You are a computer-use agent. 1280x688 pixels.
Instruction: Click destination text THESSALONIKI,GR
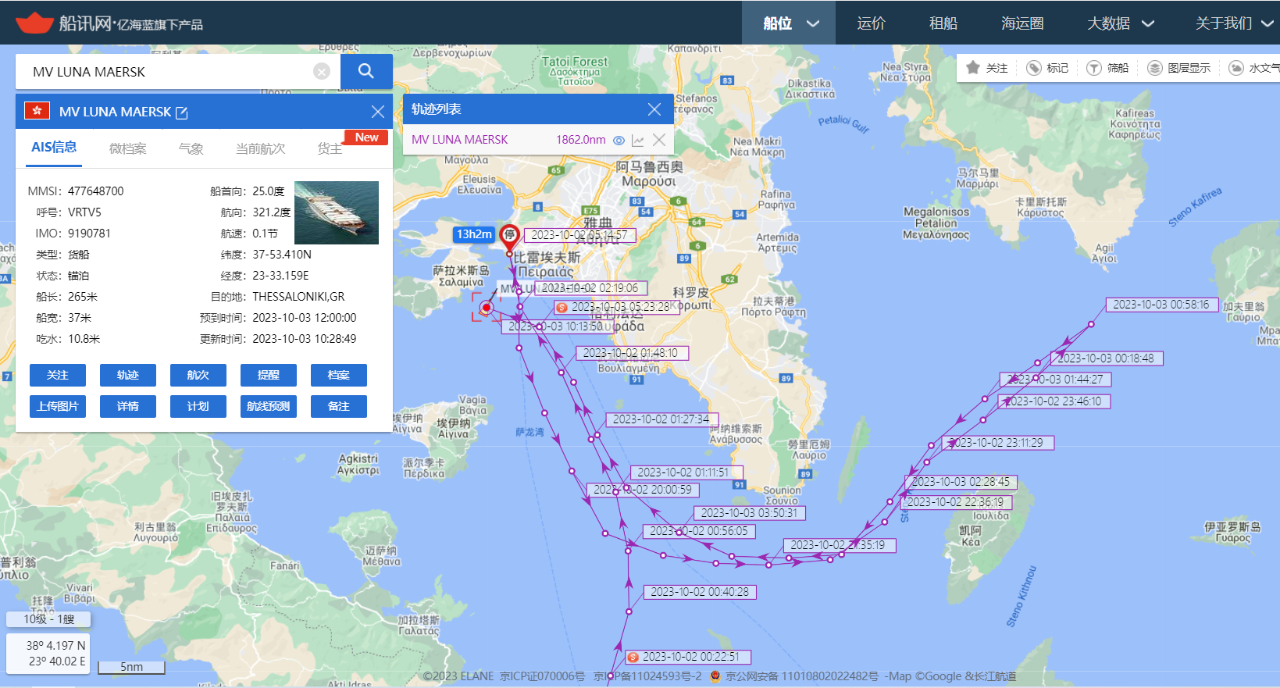298,297
